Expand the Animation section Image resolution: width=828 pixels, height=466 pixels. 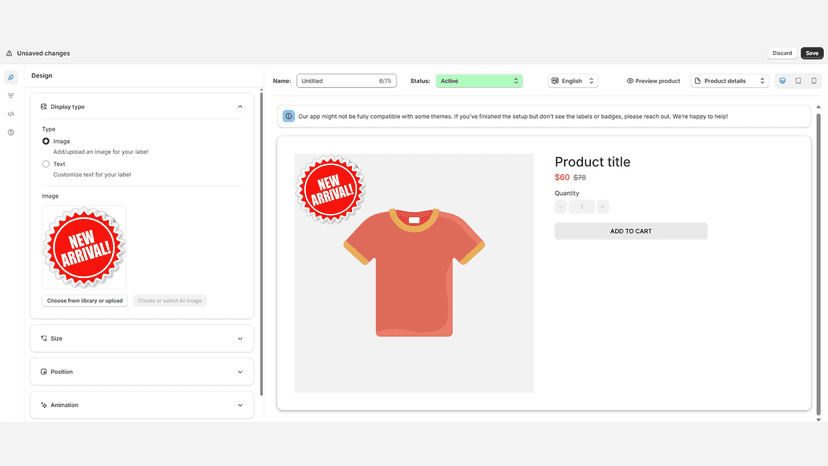point(240,405)
